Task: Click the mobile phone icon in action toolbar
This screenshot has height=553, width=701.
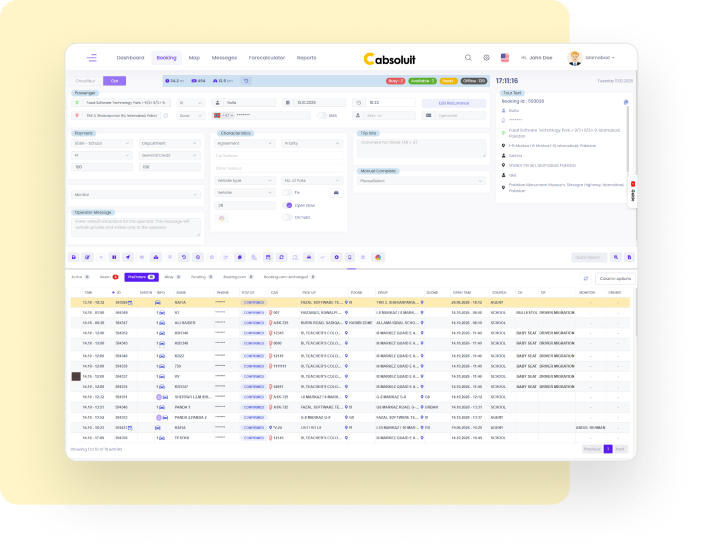Action: 350,257
